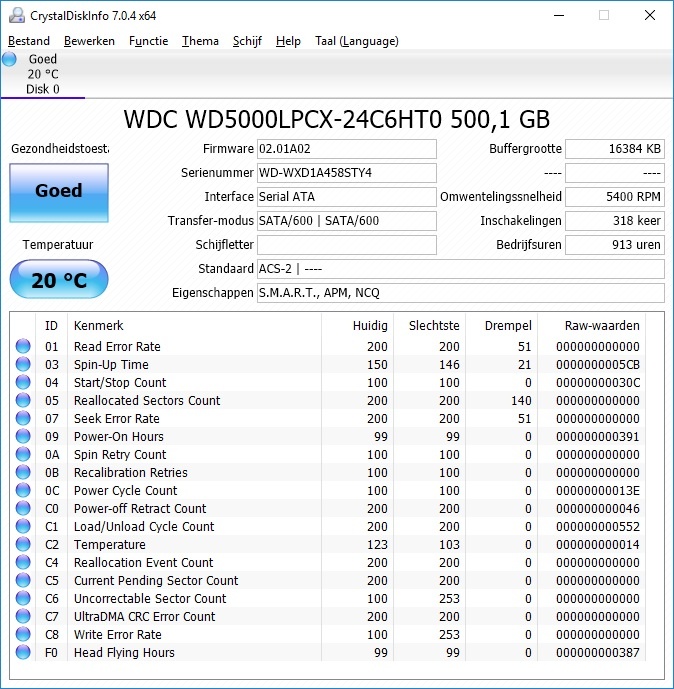The height and width of the screenshot is (689, 674).
Task: Click the status orb for UltraDMA CRC Error Count
Action: [23, 616]
